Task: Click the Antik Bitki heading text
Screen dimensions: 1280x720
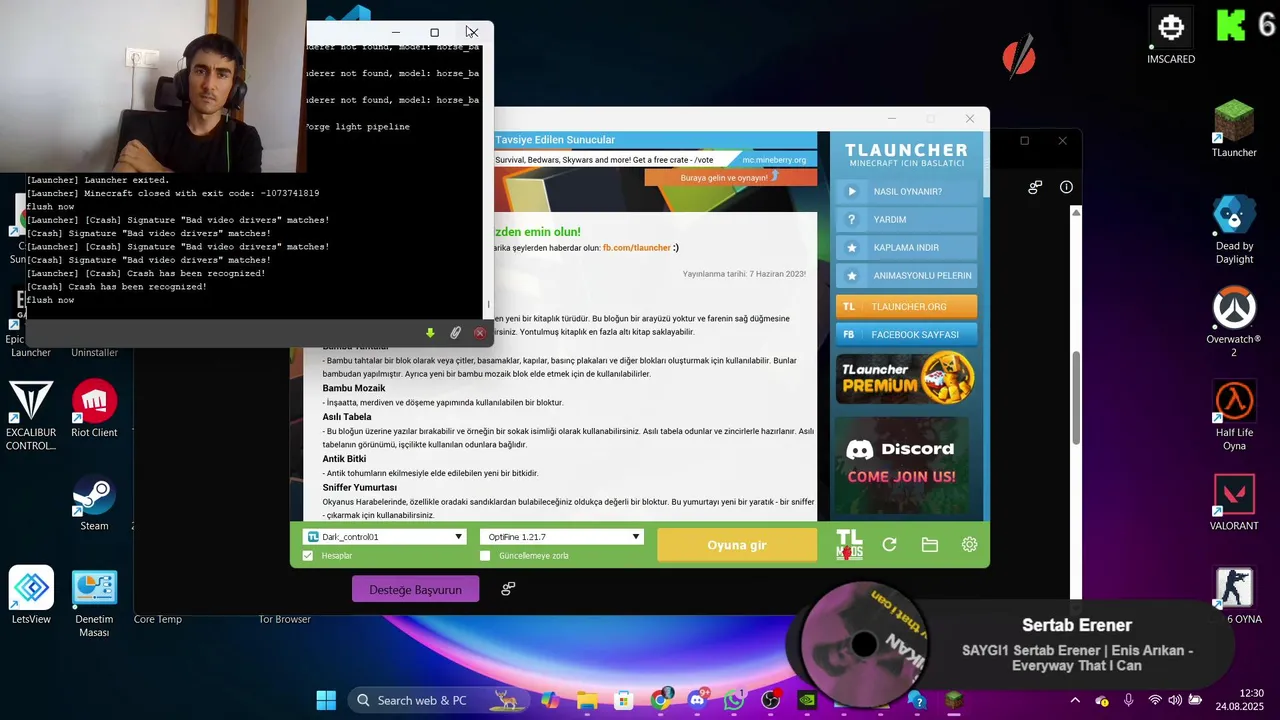Action: pyautogui.click(x=344, y=459)
